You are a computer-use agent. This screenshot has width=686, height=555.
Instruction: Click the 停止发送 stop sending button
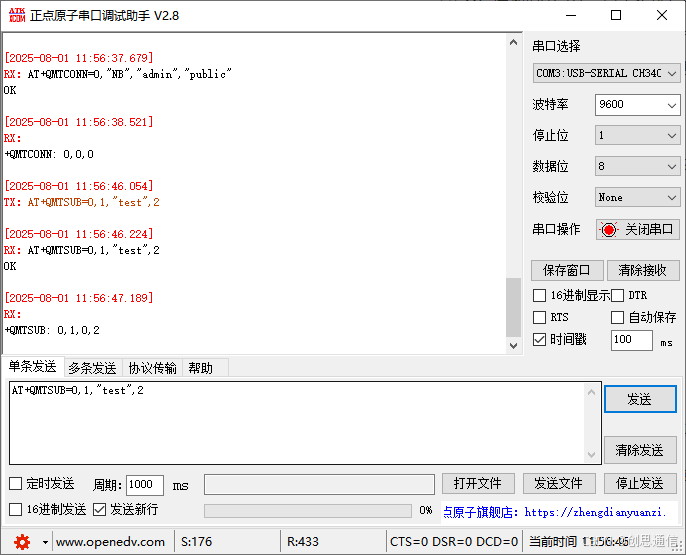pos(640,483)
